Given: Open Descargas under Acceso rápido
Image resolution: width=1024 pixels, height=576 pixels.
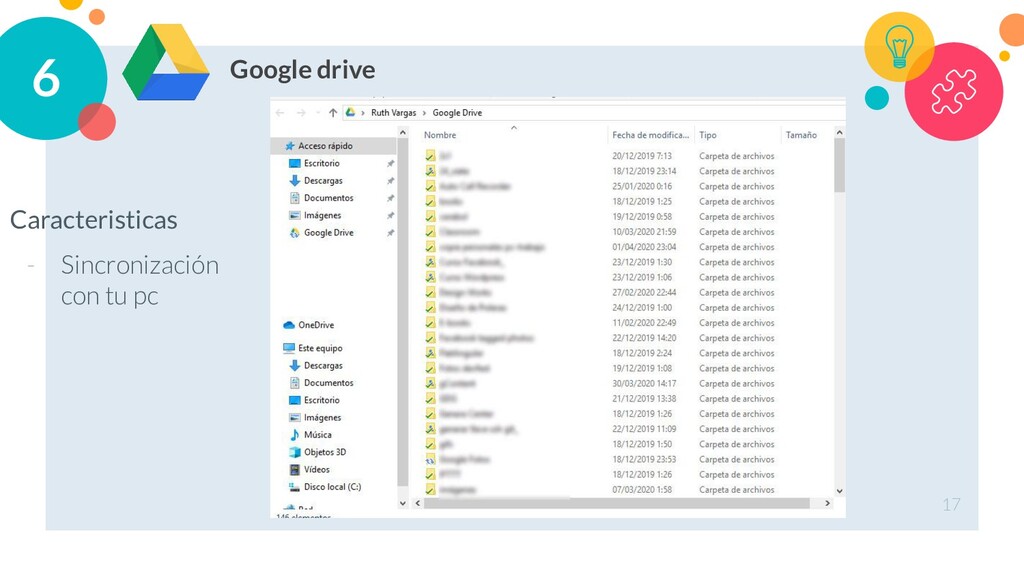Looking at the screenshot, I should tap(323, 180).
